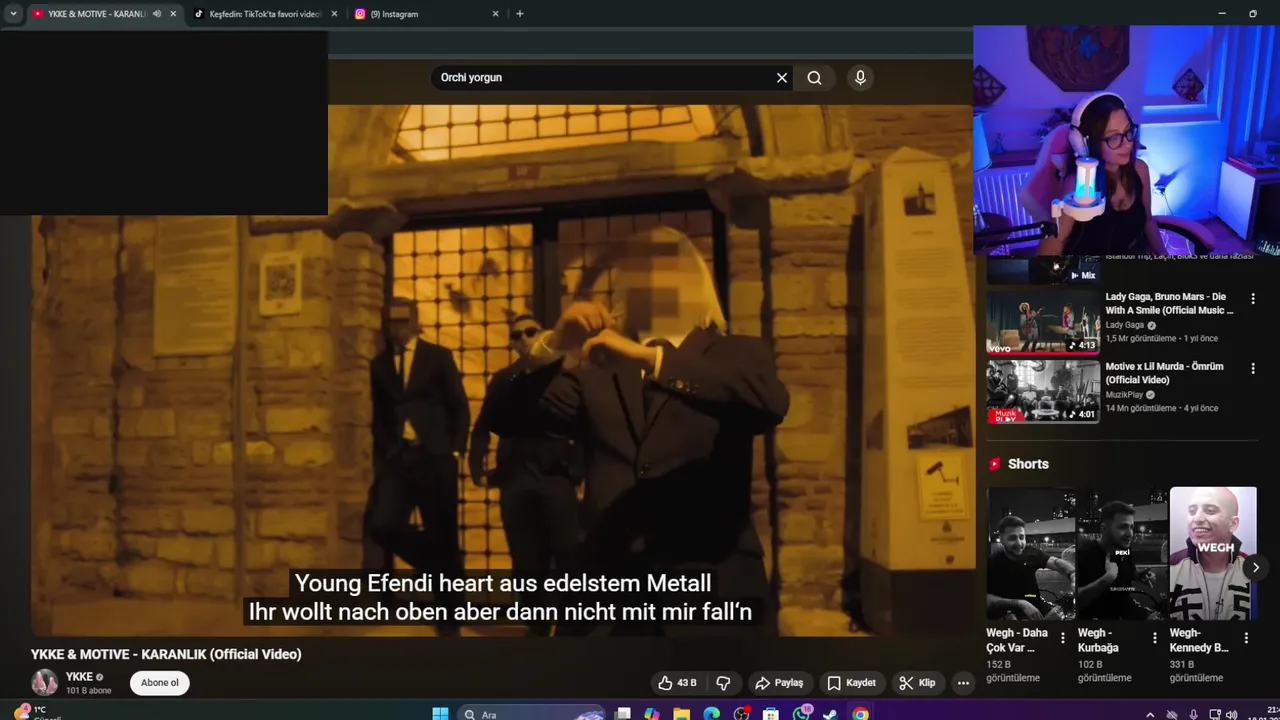Open network status tray icon
This screenshot has height=720, width=1280.
click(1214, 714)
